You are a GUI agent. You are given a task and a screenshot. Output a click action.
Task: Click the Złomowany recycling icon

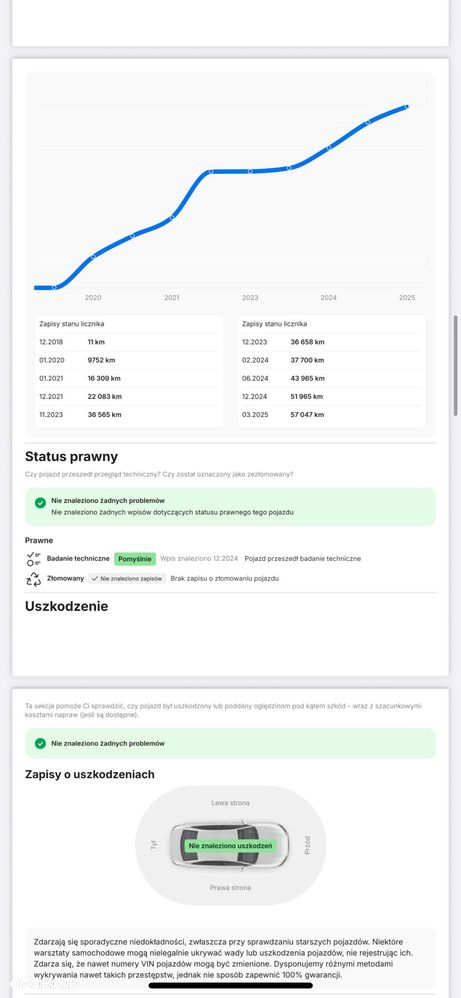point(33,579)
